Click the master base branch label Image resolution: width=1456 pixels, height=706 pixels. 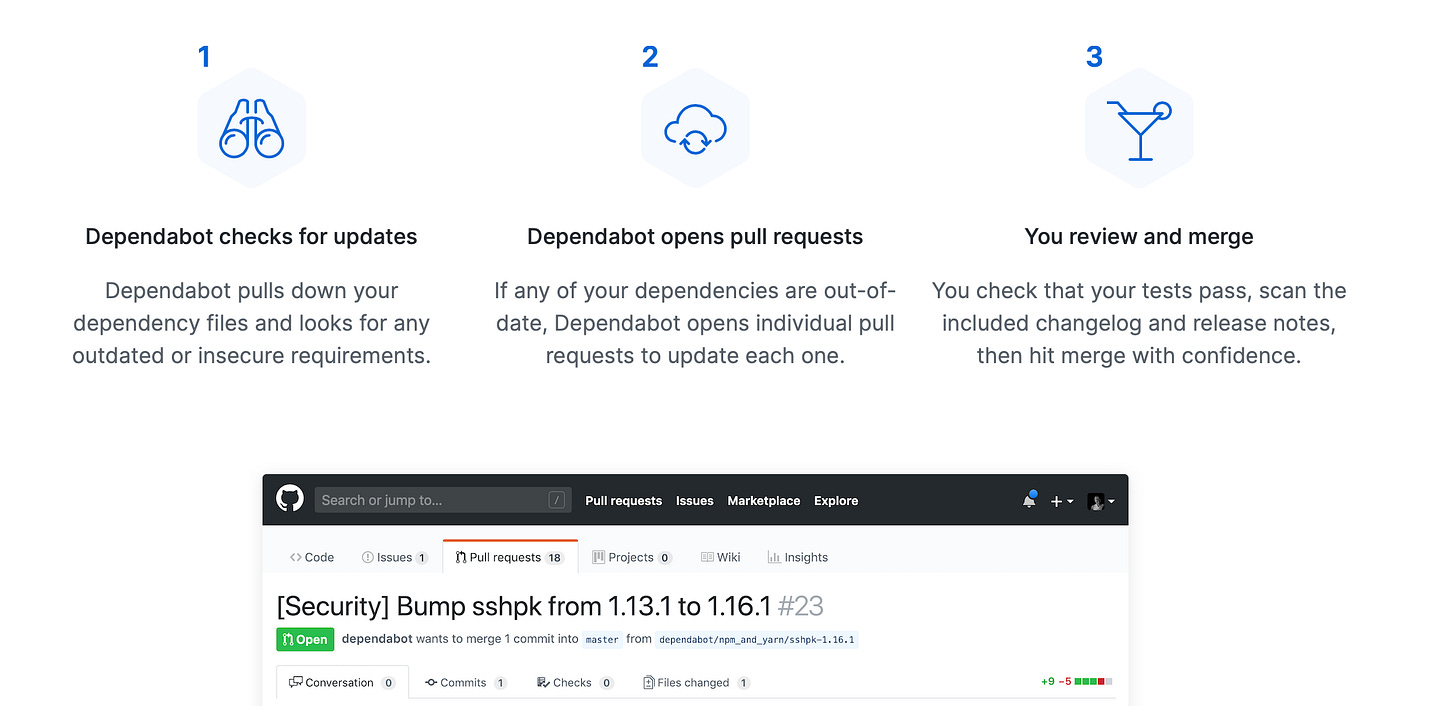[x=602, y=639]
